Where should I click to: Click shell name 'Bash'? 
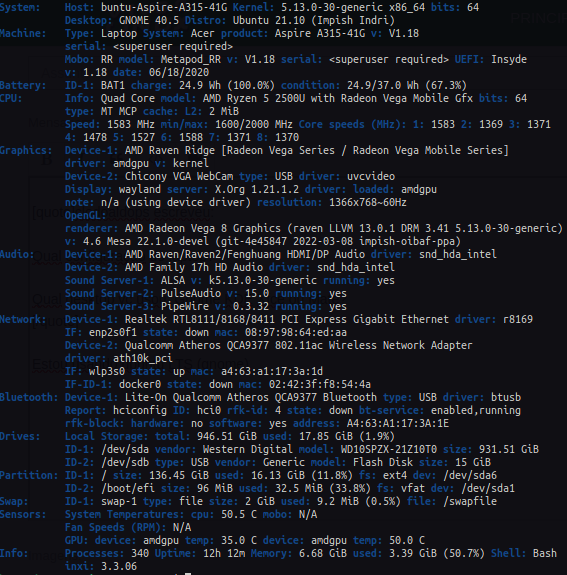(545, 554)
